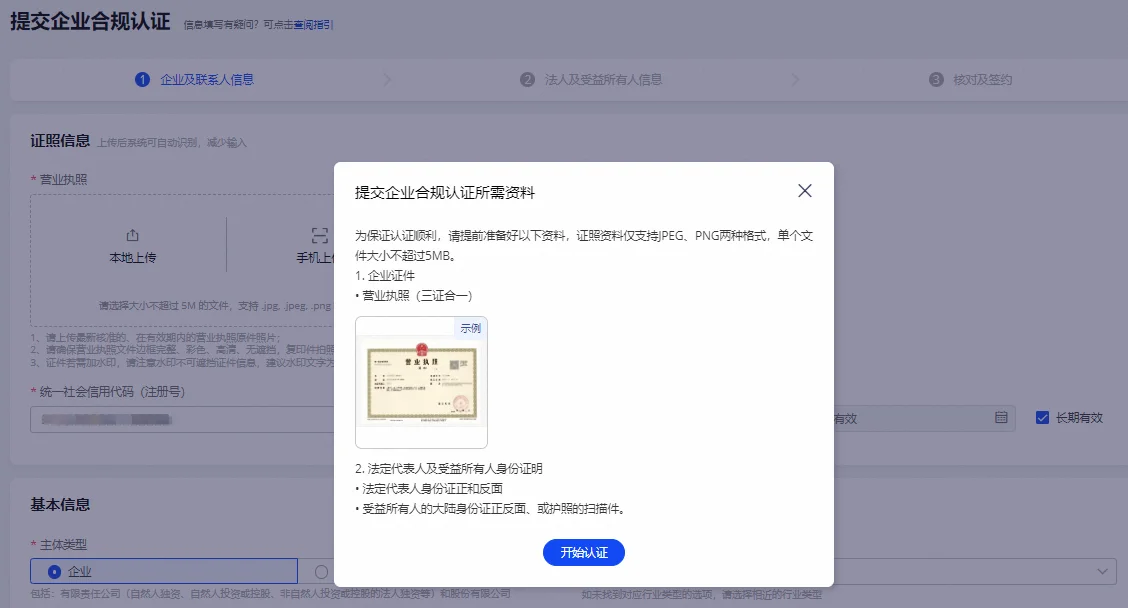The height and width of the screenshot is (608, 1128).
Task: Open the calendar icon in date field
Action: coord(1001,418)
